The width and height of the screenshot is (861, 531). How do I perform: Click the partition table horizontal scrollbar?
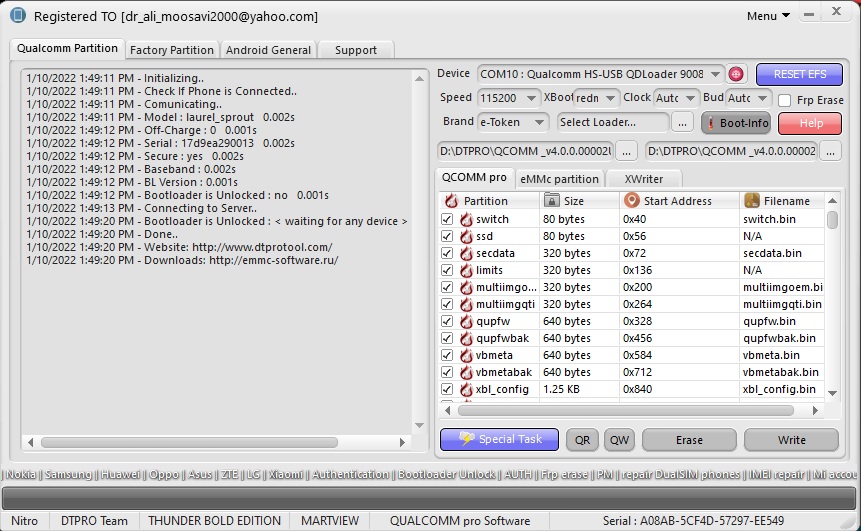coord(626,410)
